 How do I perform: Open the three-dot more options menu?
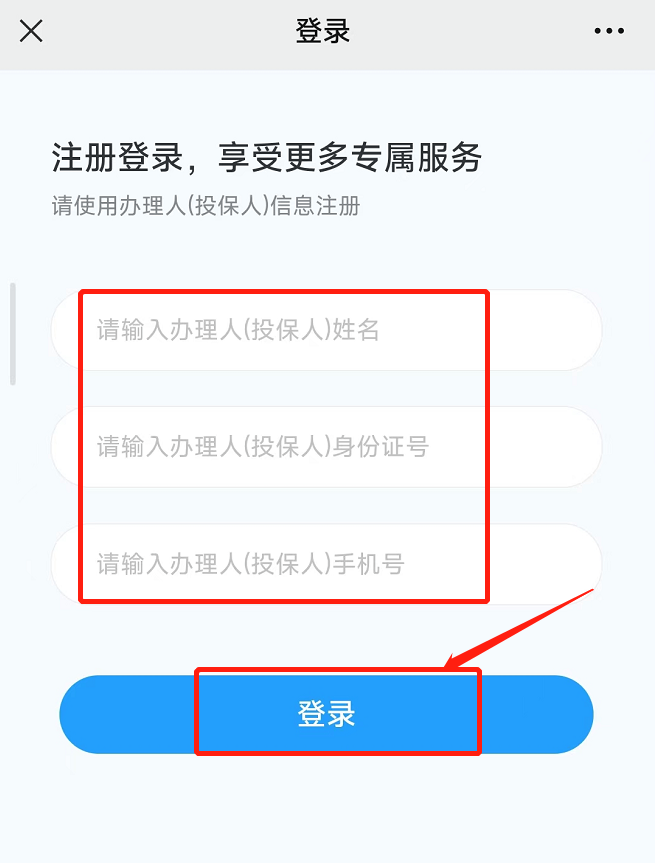pos(609,31)
